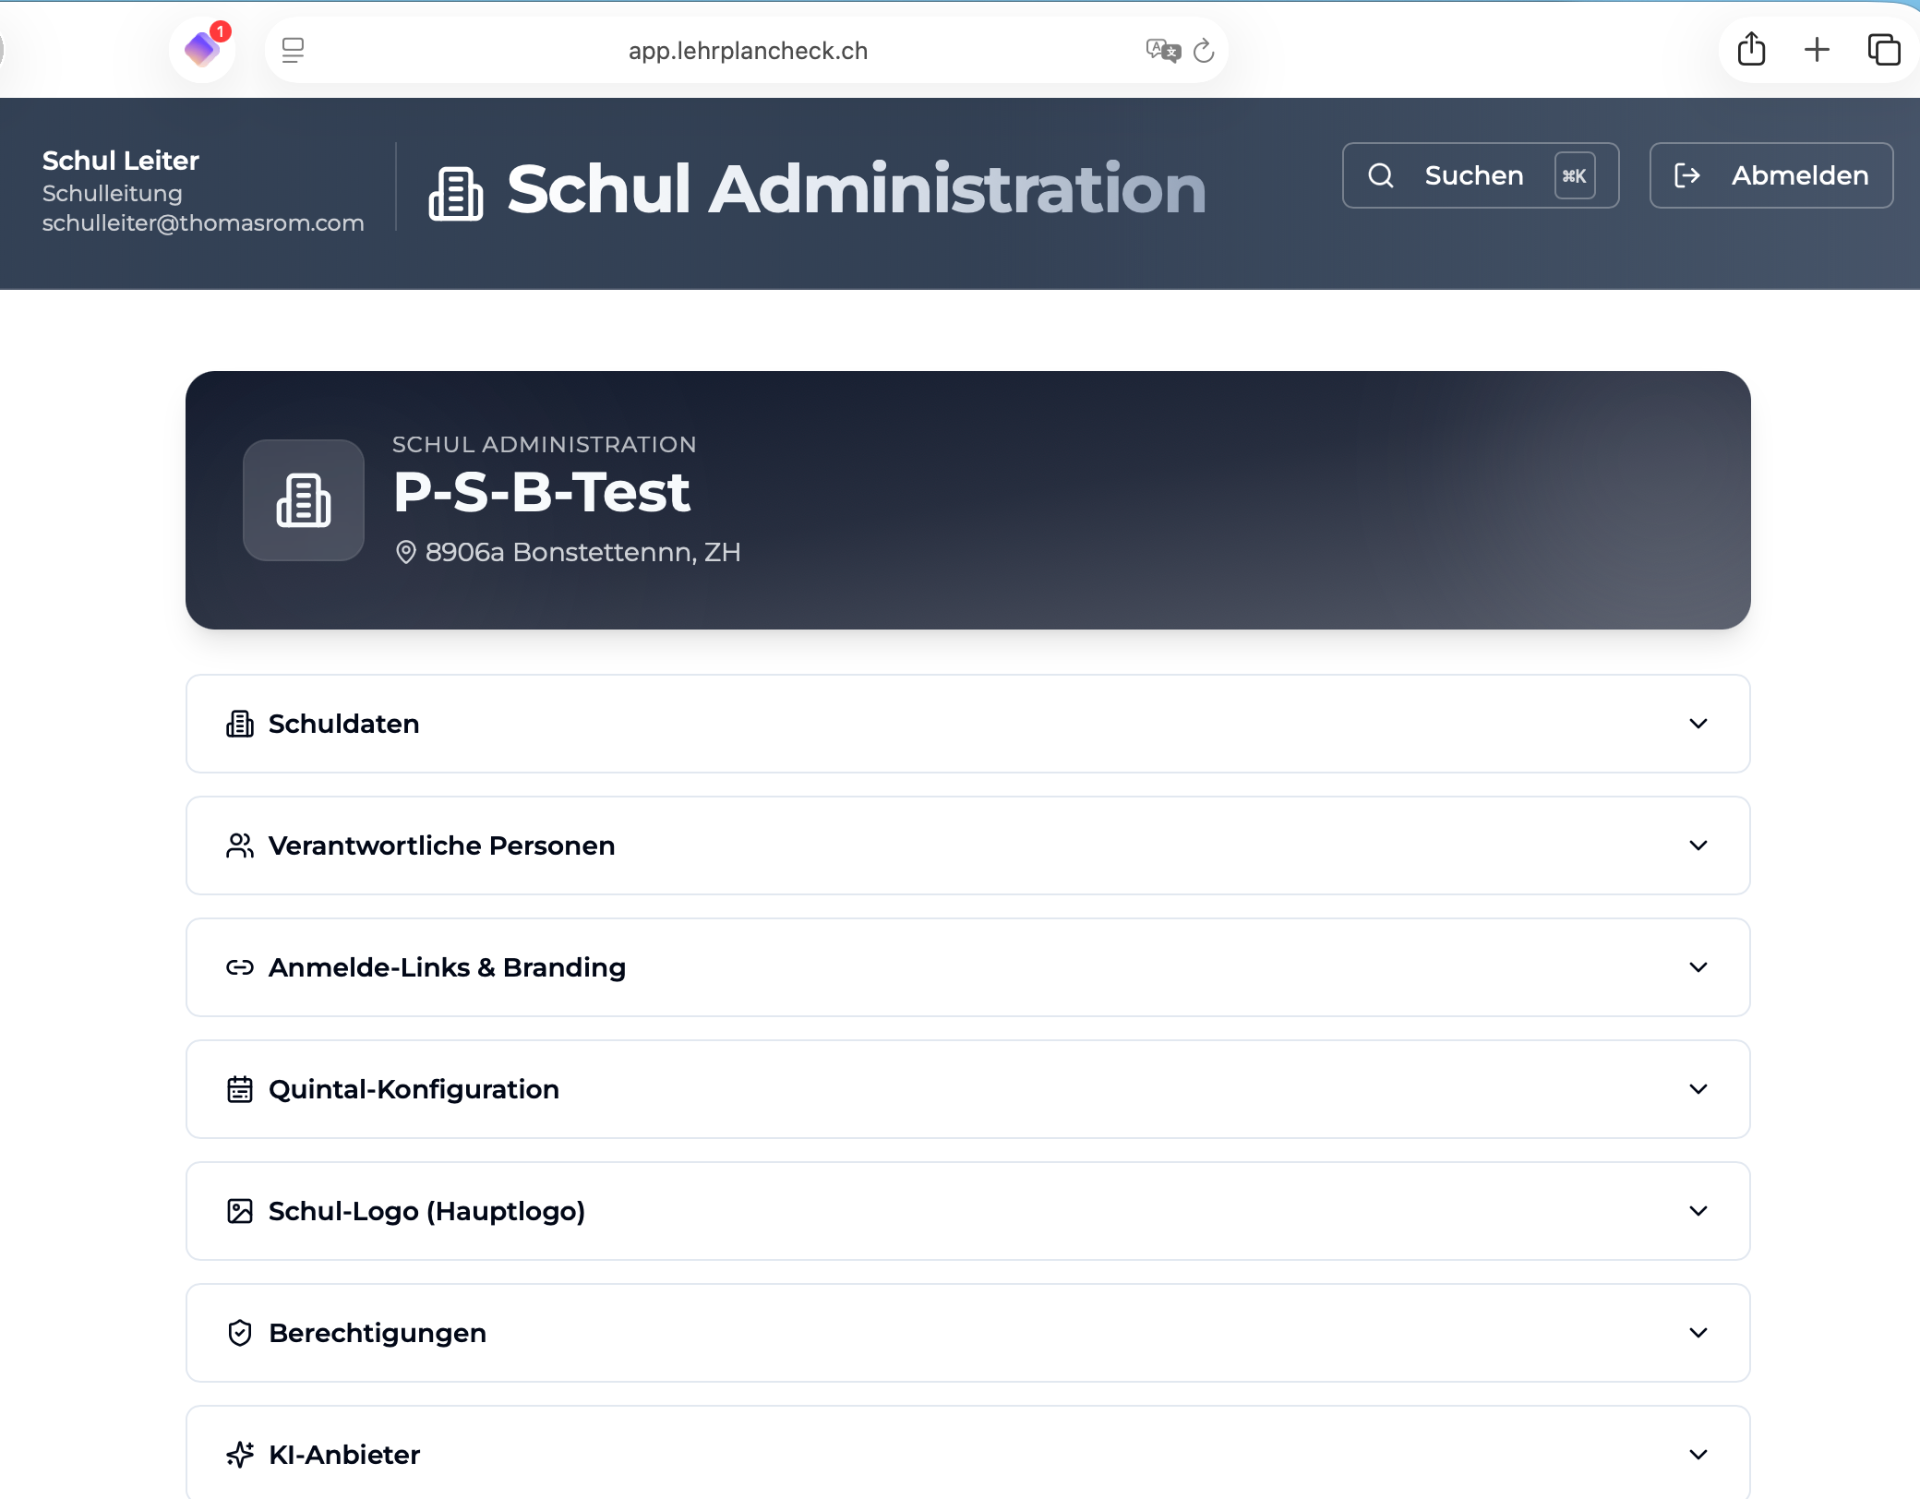The width and height of the screenshot is (1920, 1499).
Task: Reload the page
Action: pos(1204,50)
